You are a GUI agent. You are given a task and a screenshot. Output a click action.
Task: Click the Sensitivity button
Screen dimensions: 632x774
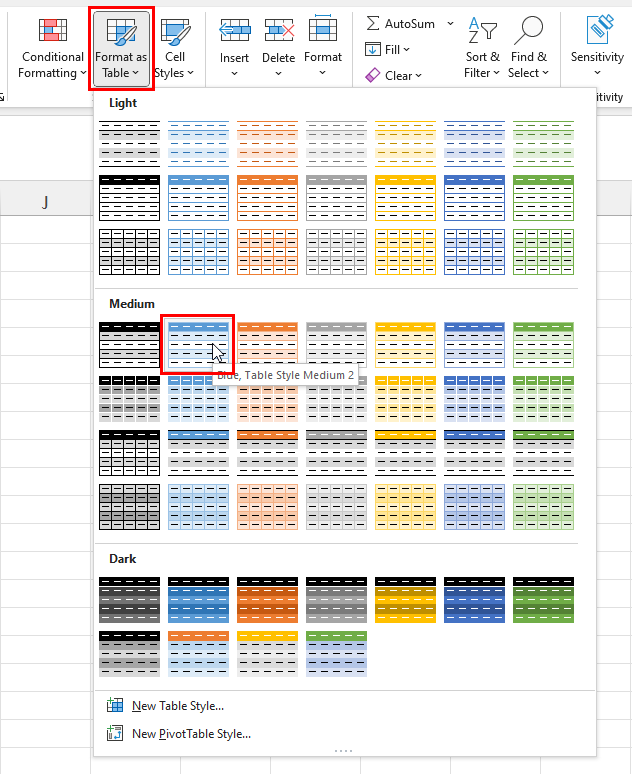tap(597, 47)
